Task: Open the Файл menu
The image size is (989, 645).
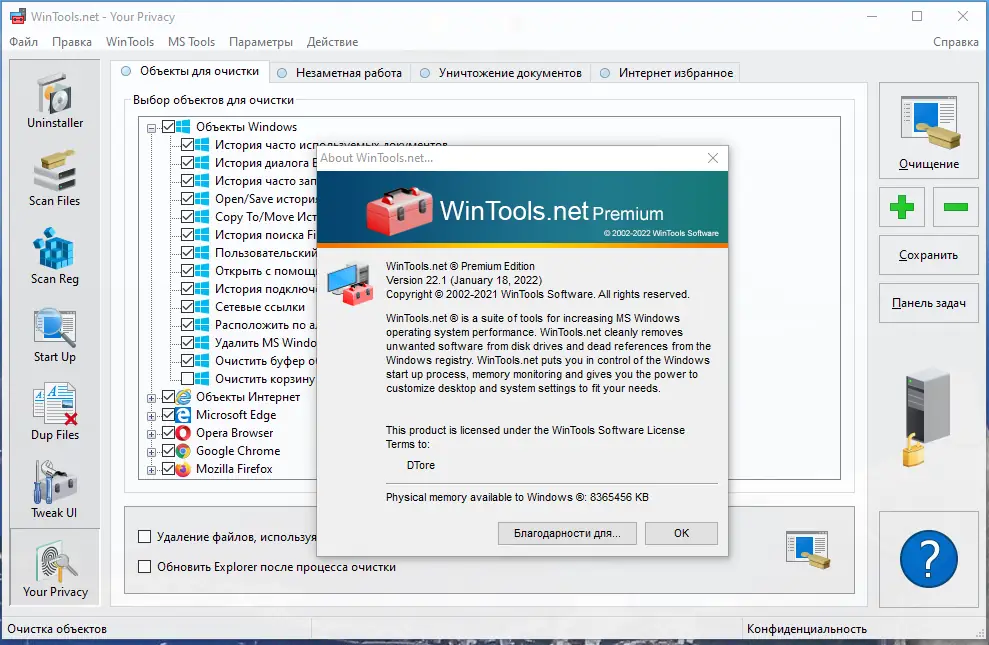Action: (23, 42)
